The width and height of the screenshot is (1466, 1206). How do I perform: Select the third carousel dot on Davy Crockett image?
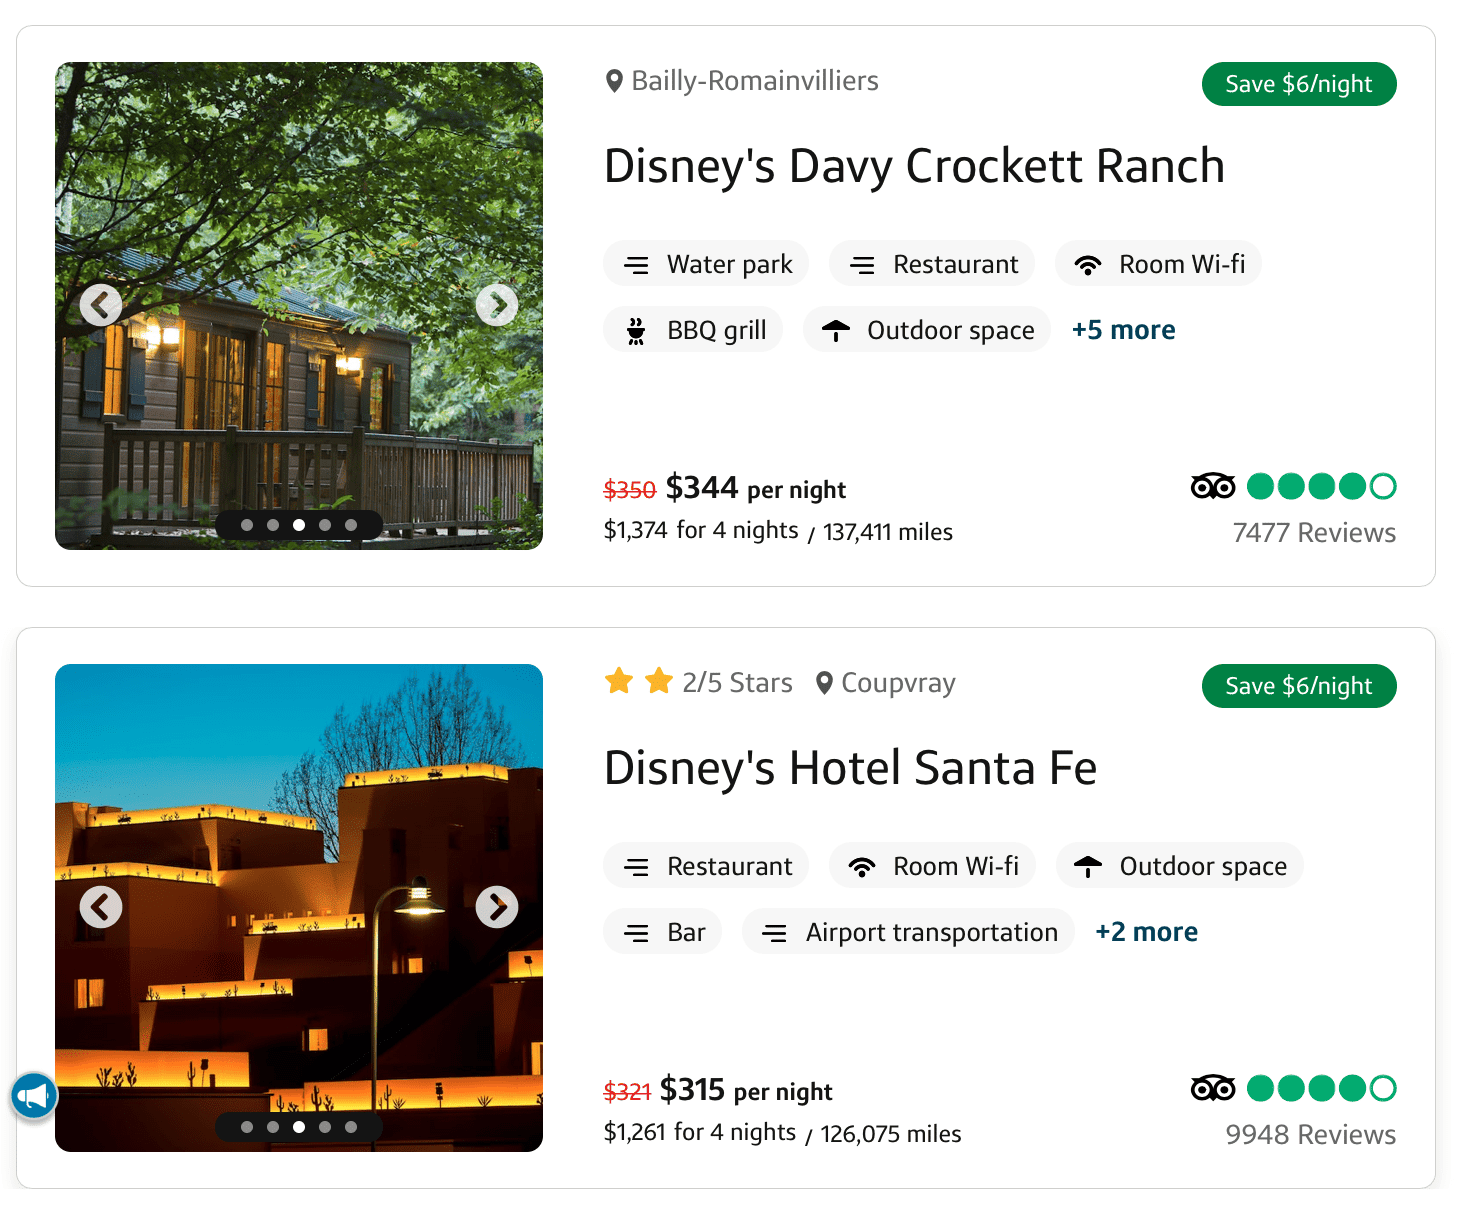[298, 524]
